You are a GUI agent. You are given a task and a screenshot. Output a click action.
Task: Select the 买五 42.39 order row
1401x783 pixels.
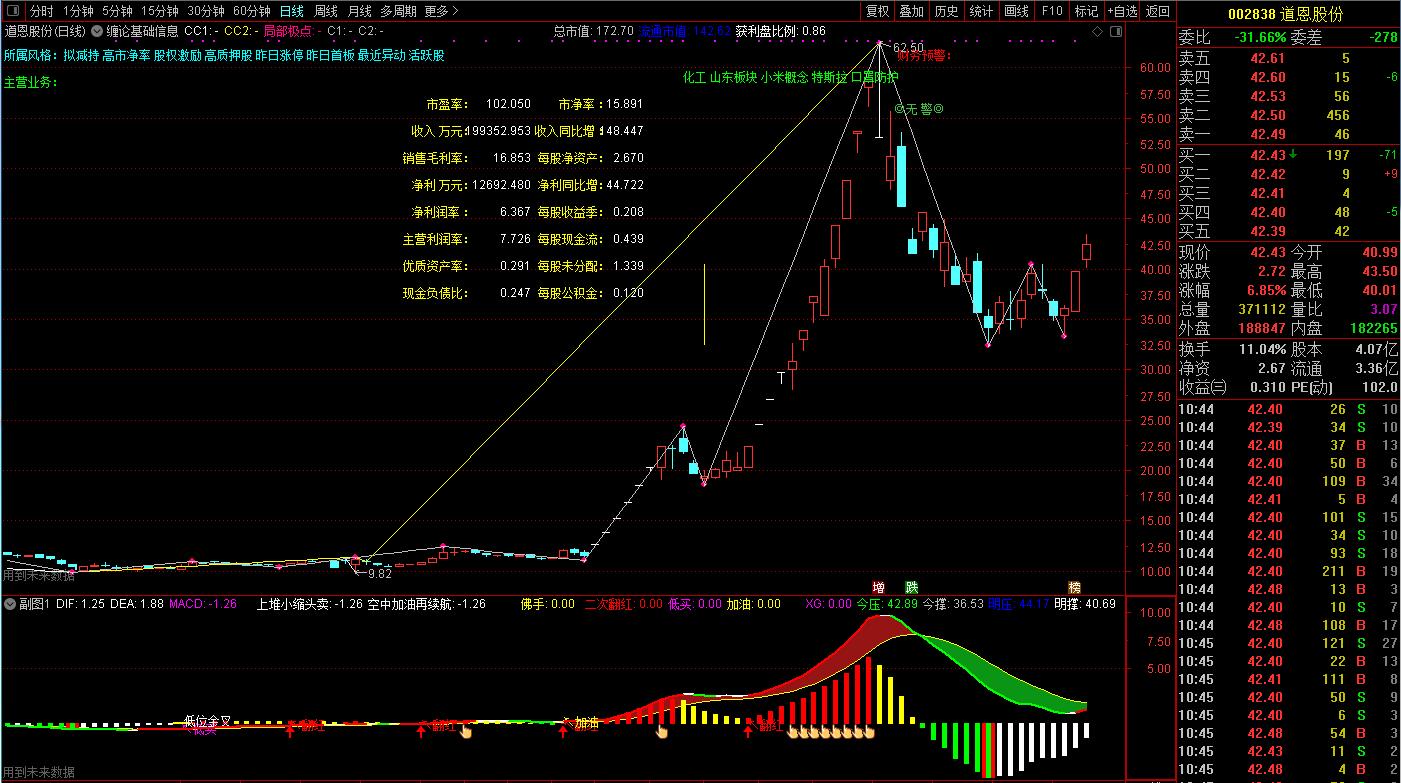click(1289, 231)
